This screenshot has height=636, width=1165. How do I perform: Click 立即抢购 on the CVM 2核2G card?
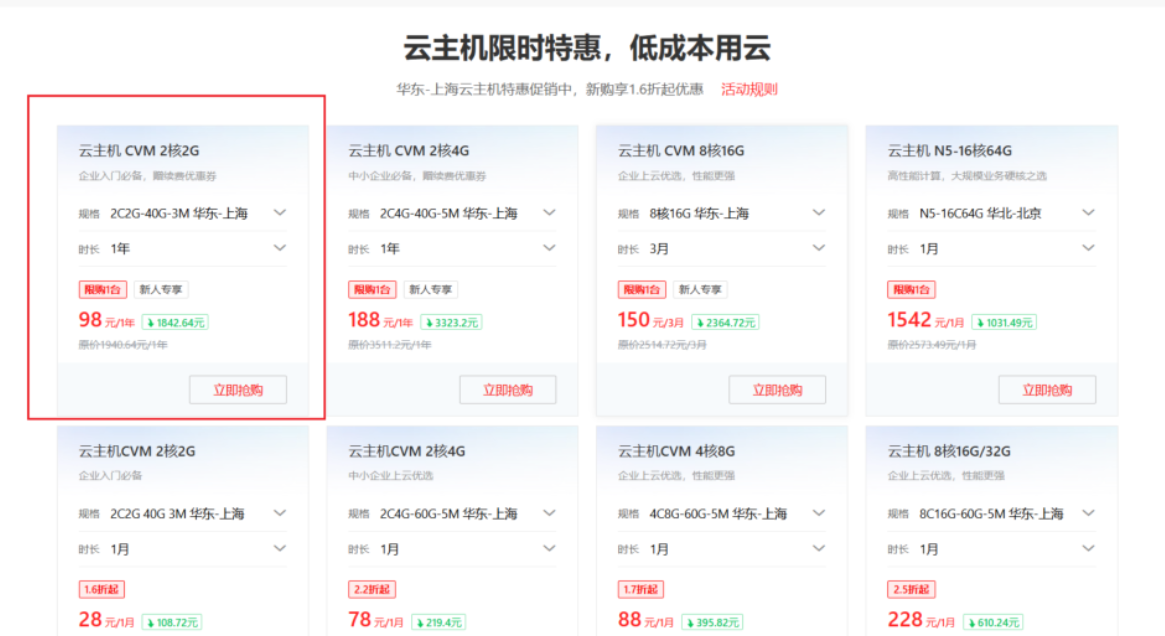[238, 390]
